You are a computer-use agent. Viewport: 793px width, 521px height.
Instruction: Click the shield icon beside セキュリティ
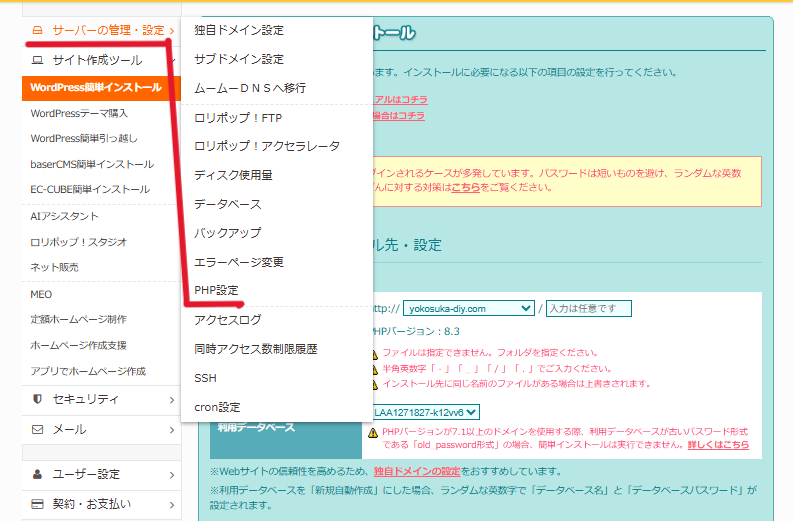click(37, 399)
